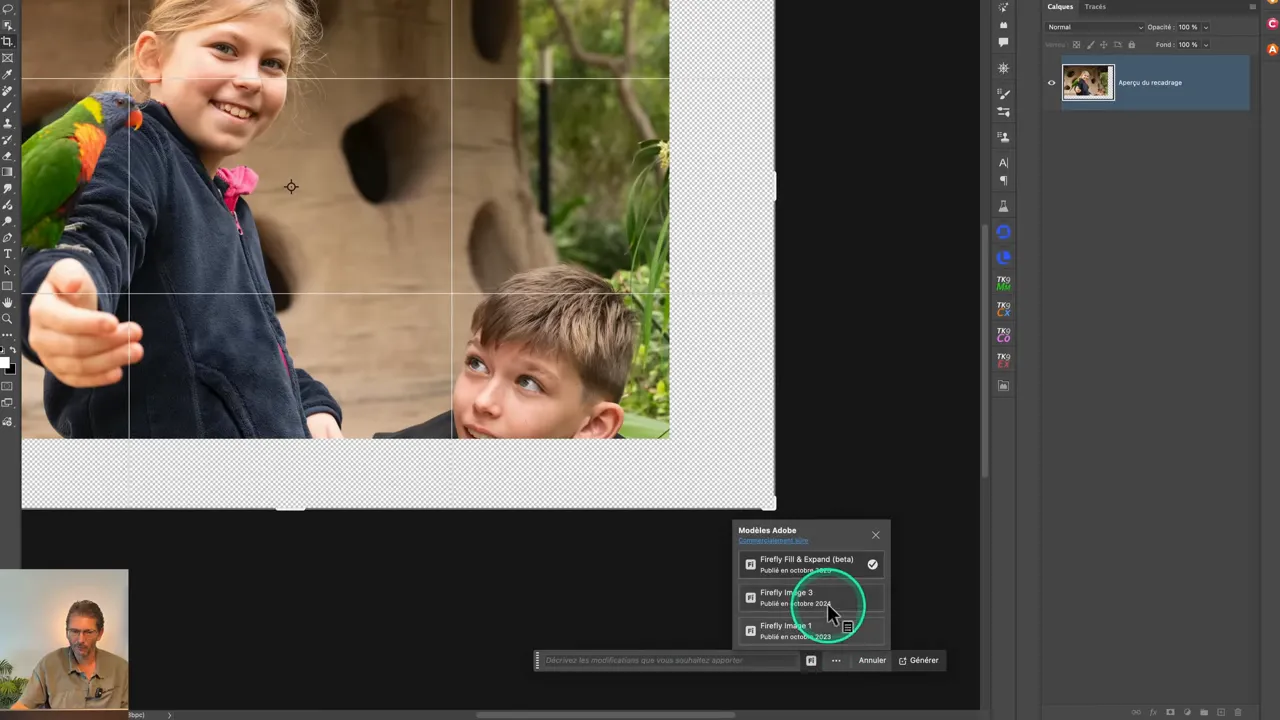
Task: Open the blending mode dropdown set to Normal
Action: coord(1095,27)
